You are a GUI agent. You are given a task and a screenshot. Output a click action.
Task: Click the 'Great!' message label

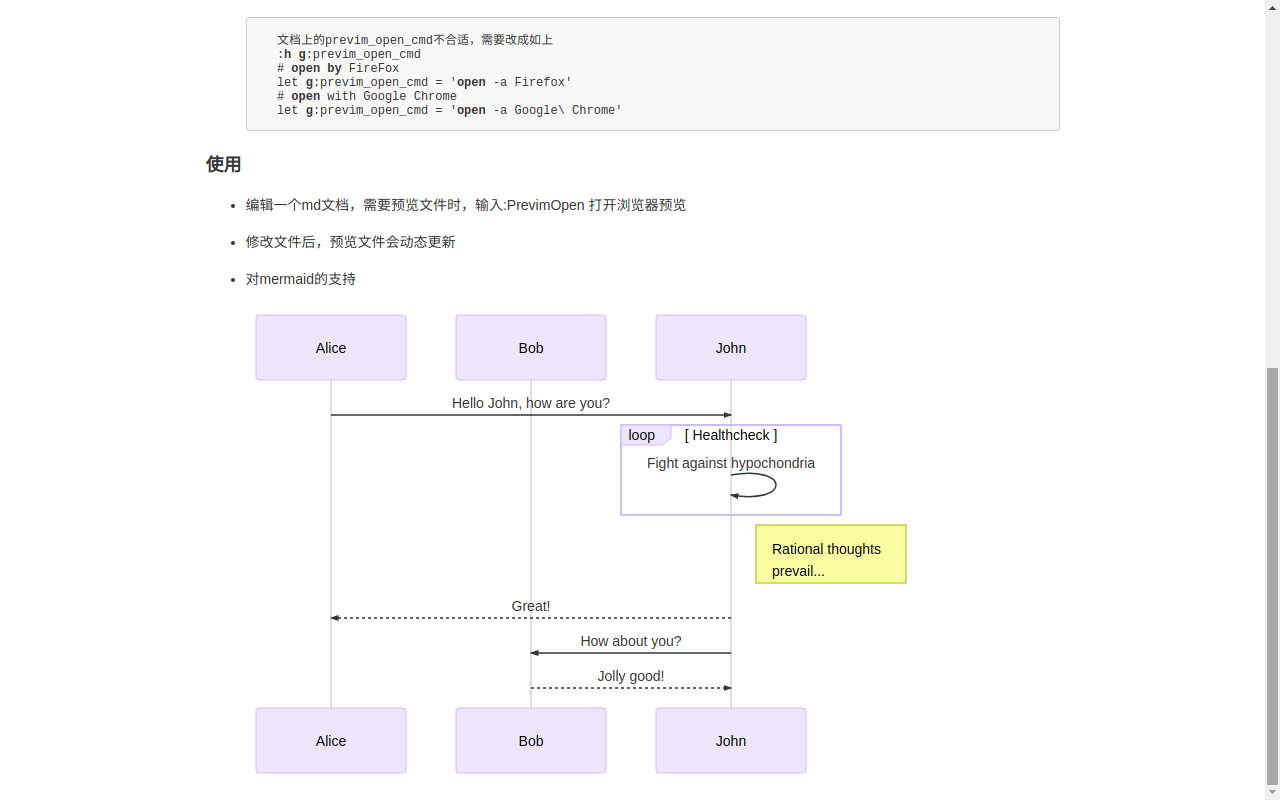pos(531,606)
